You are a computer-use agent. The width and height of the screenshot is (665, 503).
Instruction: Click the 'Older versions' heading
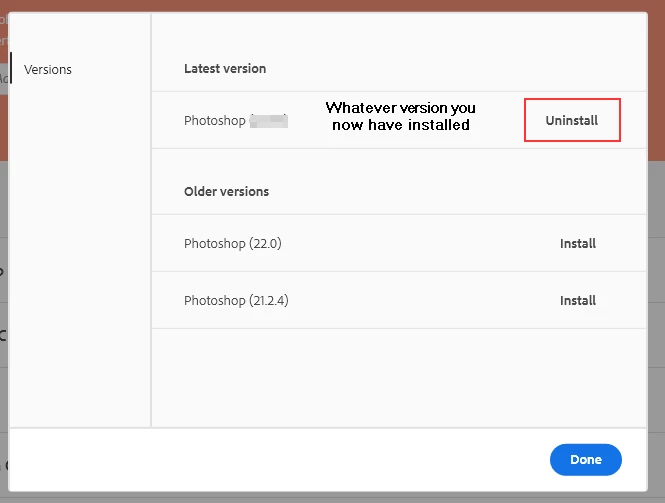(226, 191)
